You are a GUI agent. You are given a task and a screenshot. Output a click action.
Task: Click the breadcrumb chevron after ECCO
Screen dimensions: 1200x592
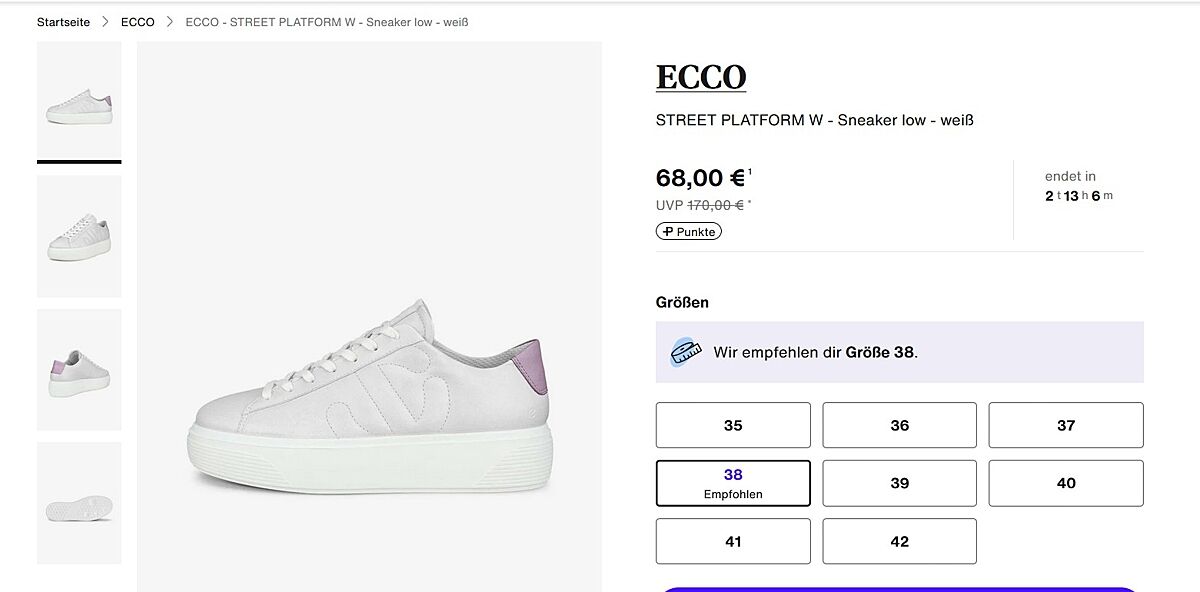click(x=170, y=22)
